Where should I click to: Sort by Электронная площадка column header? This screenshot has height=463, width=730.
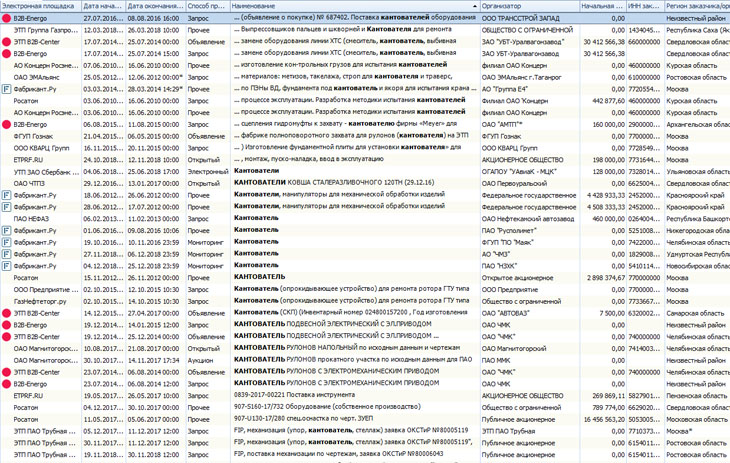coord(41,6)
